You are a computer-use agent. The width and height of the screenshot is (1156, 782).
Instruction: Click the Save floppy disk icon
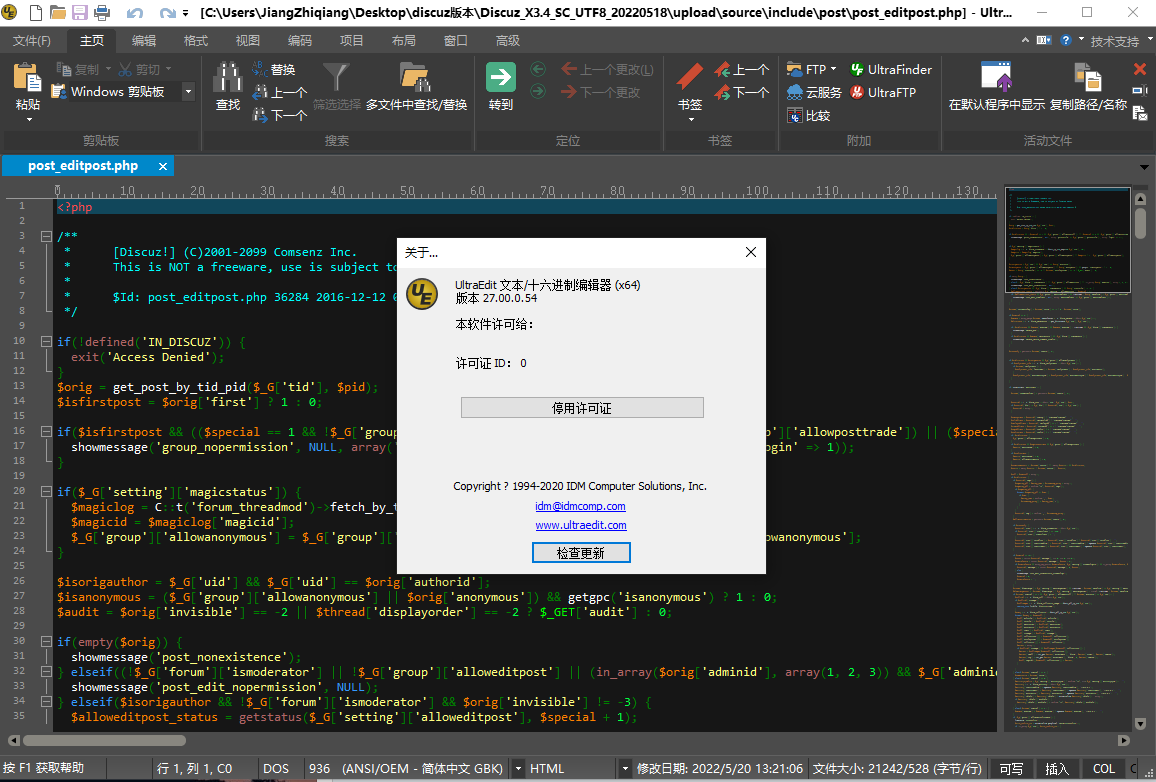80,13
